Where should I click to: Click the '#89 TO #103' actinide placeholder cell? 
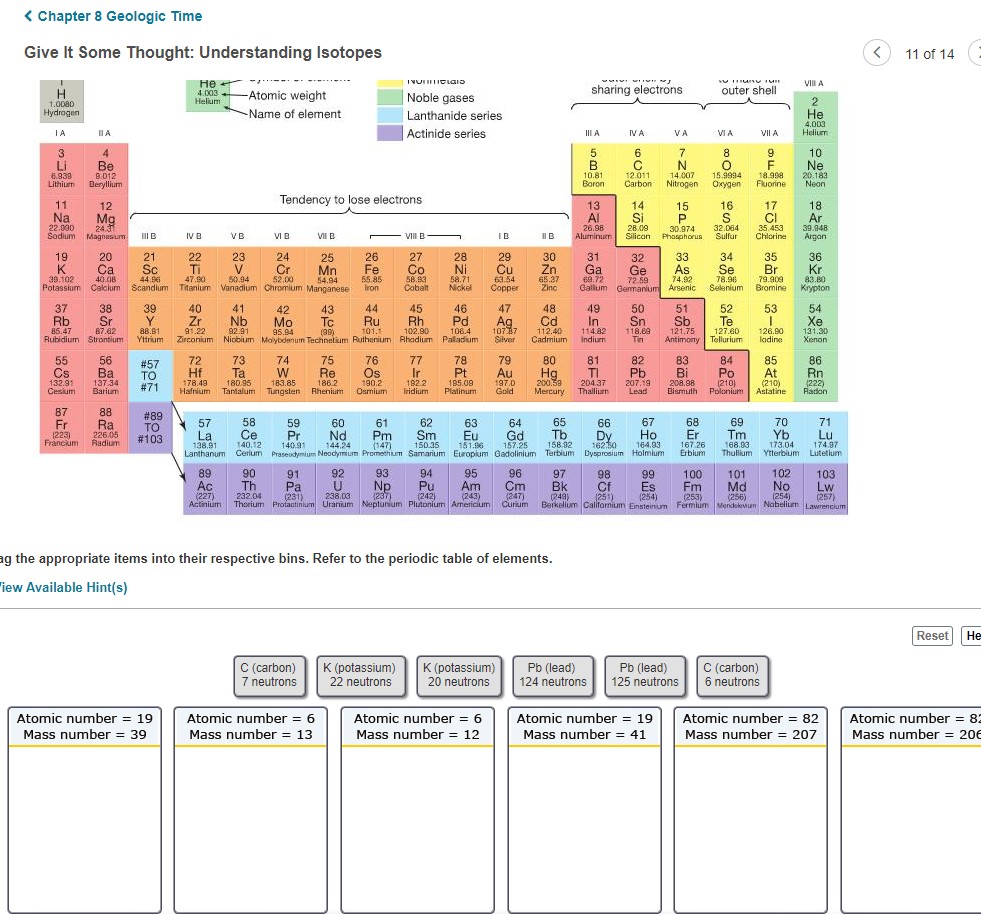pos(150,428)
